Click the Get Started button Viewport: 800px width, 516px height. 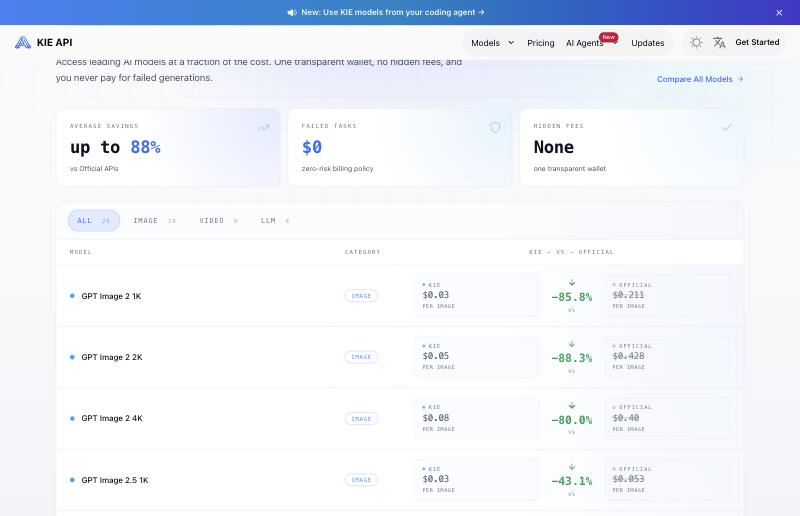tap(757, 42)
